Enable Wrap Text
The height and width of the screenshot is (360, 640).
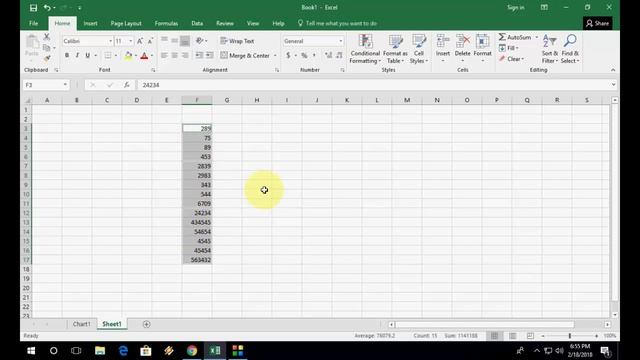(x=237, y=41)
